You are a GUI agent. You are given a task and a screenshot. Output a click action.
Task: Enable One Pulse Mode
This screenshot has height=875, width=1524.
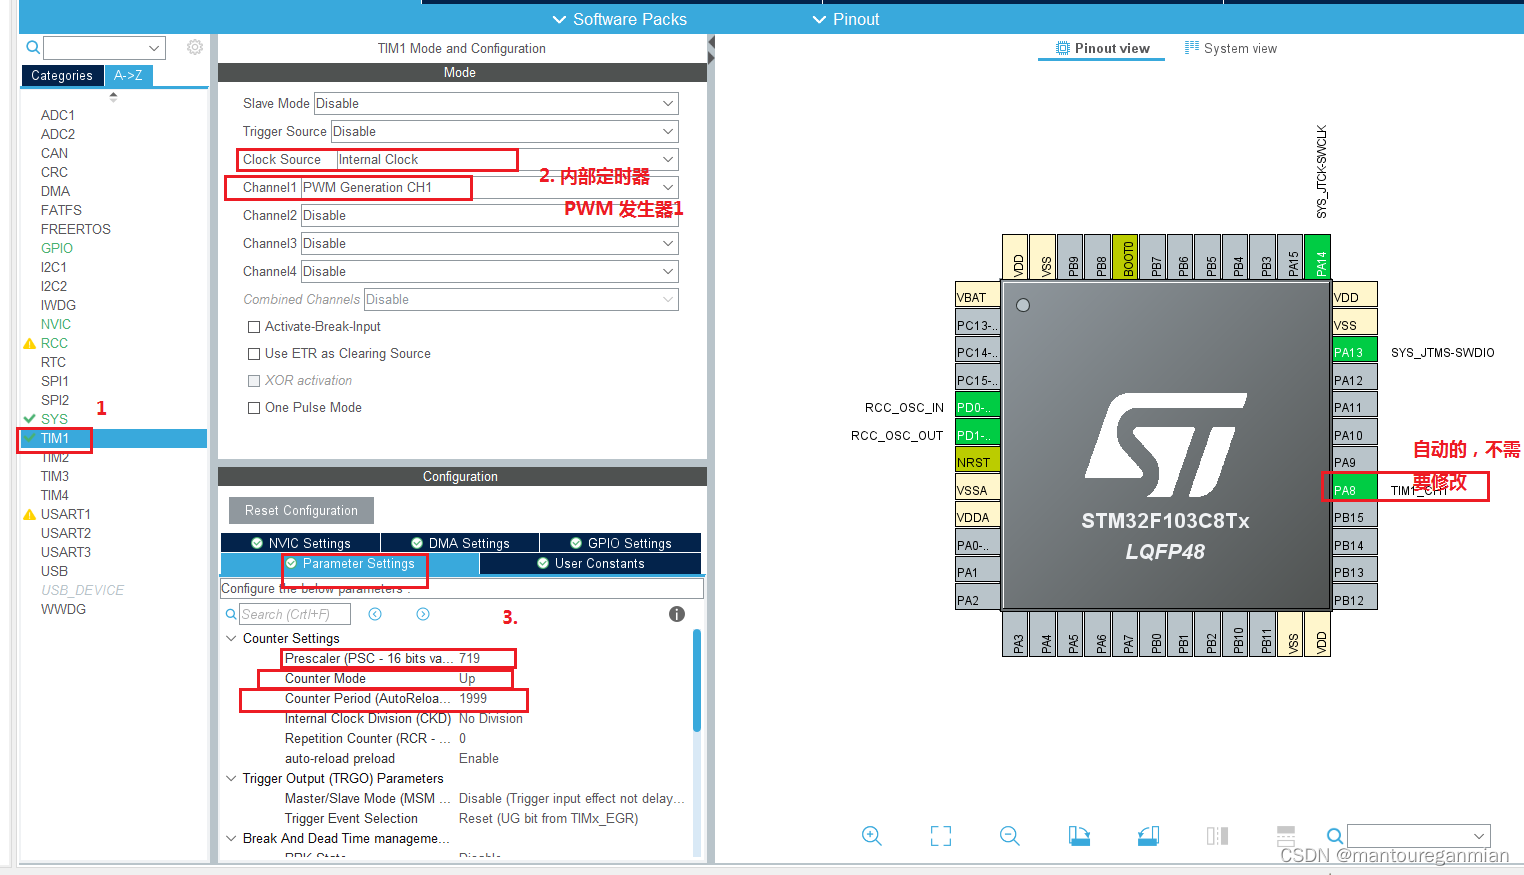pyautogui.click(x=254, y=408)
